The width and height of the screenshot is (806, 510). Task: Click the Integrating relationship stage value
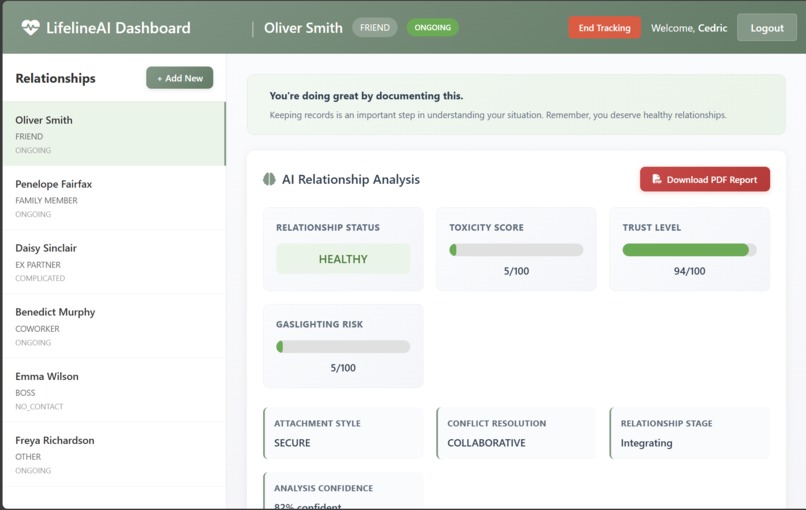pos(646,443)
